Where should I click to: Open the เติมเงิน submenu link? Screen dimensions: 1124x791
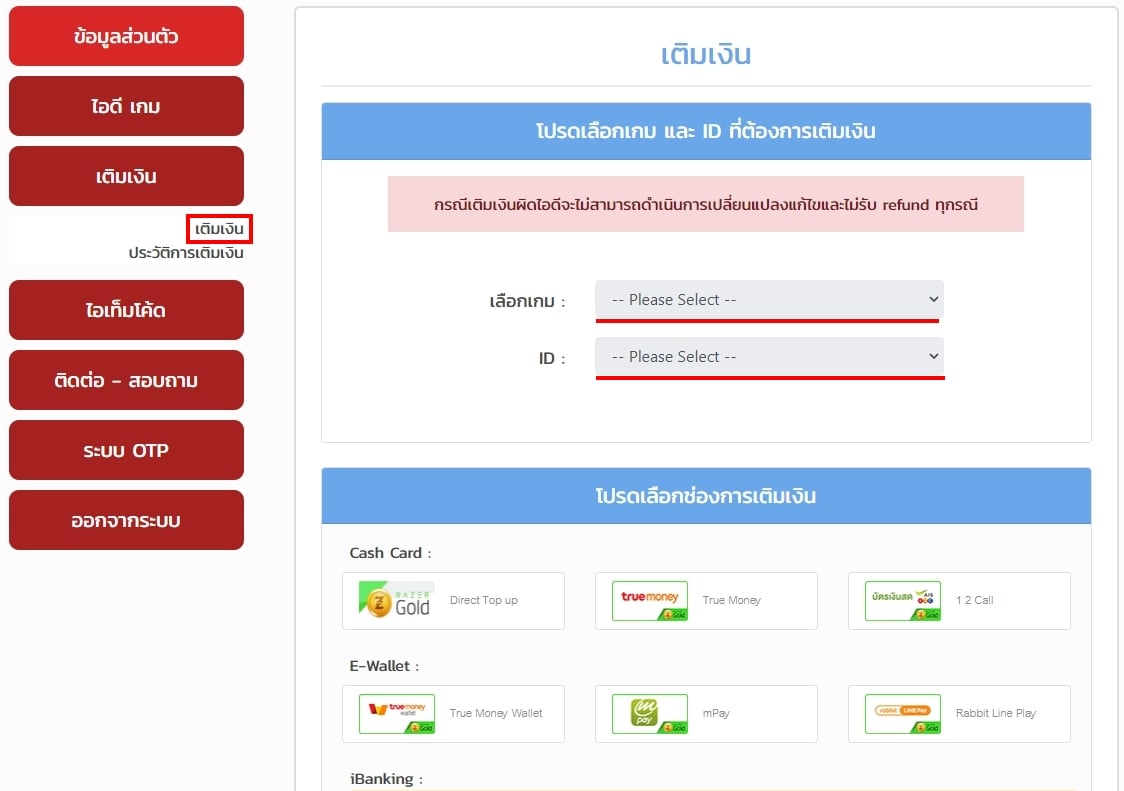click(219, 229)
